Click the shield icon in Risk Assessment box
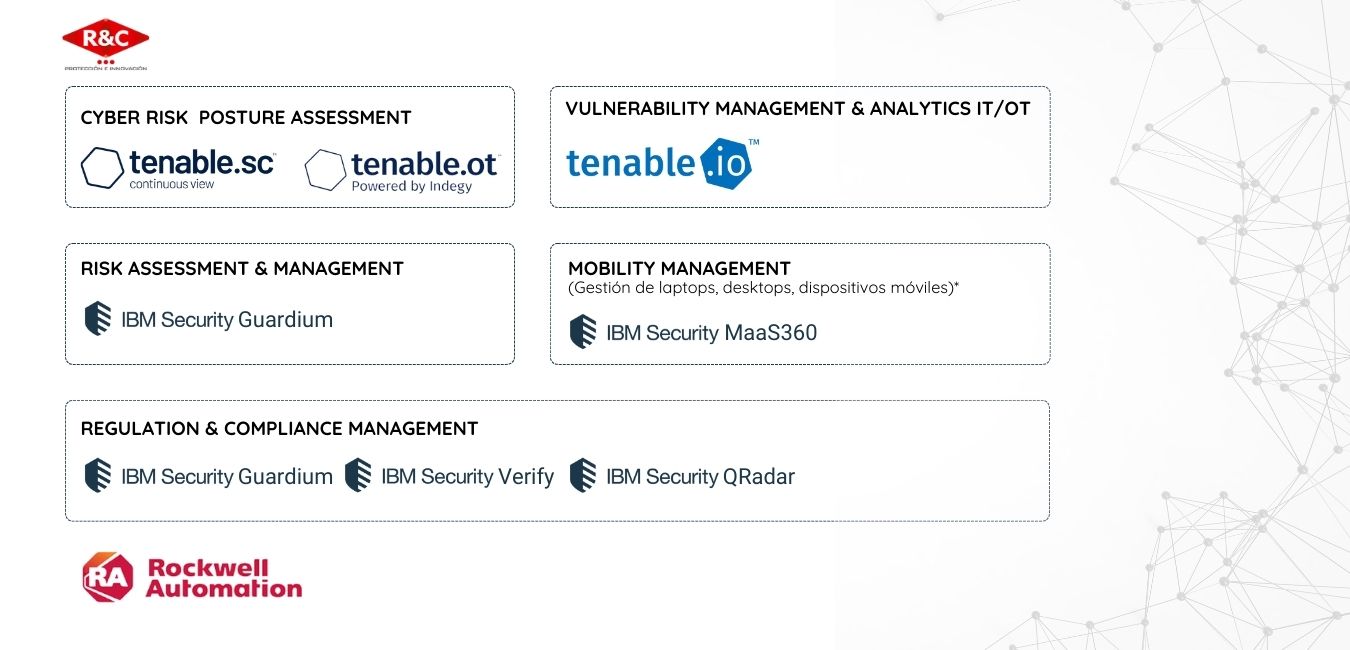Viewport: 1350px width, 650px height. click(x=98, y=319)
